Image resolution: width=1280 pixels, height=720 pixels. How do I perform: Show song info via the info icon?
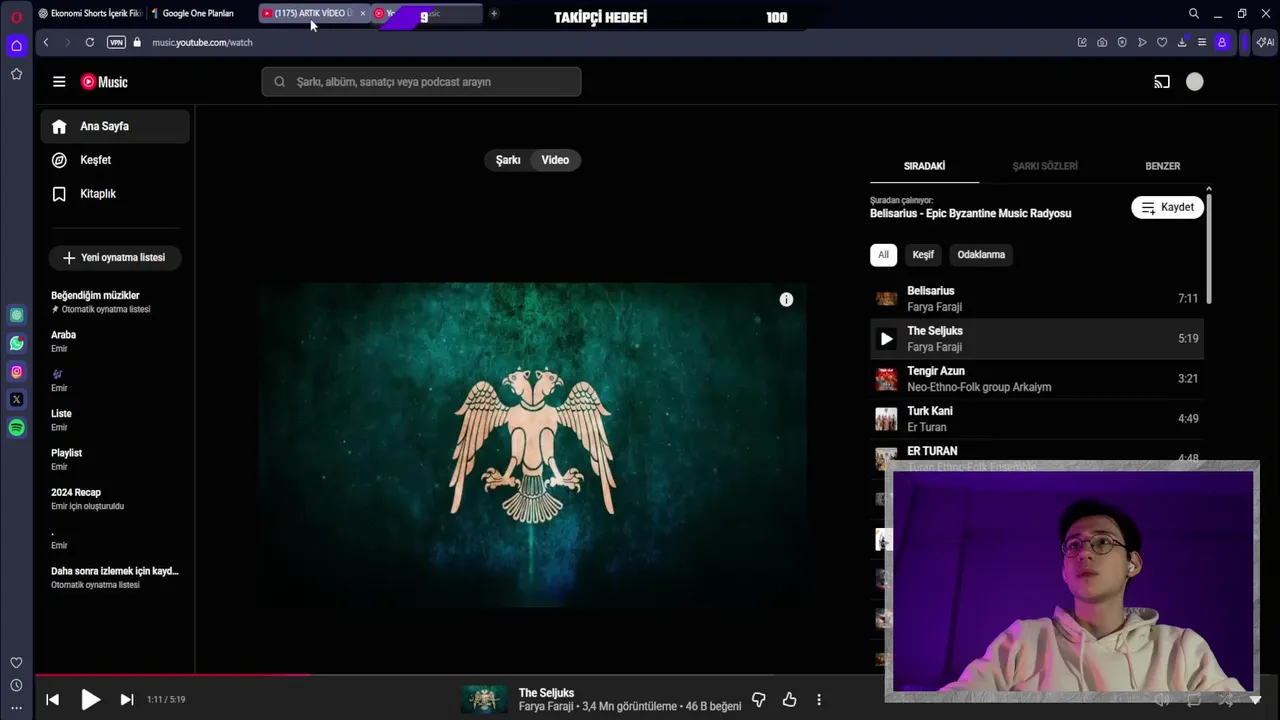pos(786,300)
